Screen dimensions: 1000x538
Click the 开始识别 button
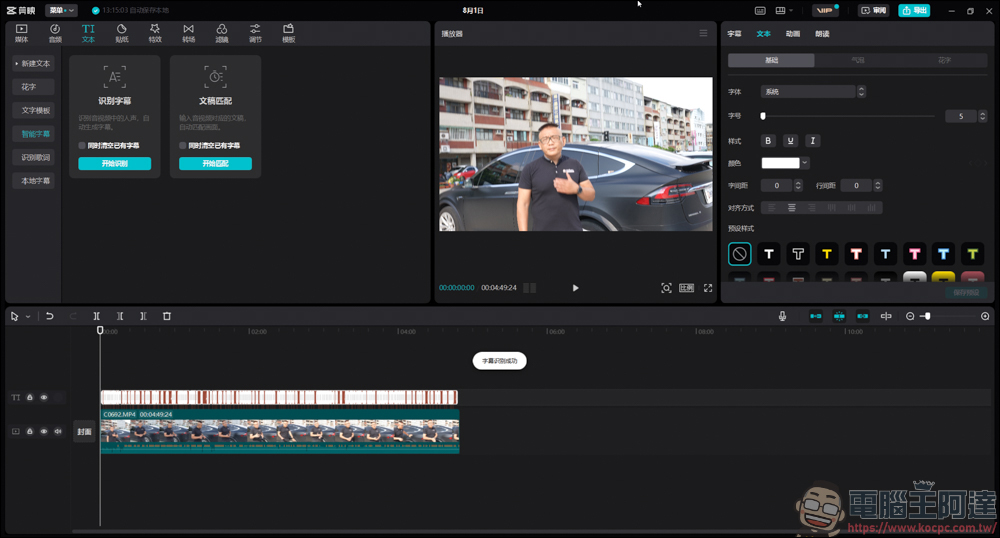click(x=115, y=163)
